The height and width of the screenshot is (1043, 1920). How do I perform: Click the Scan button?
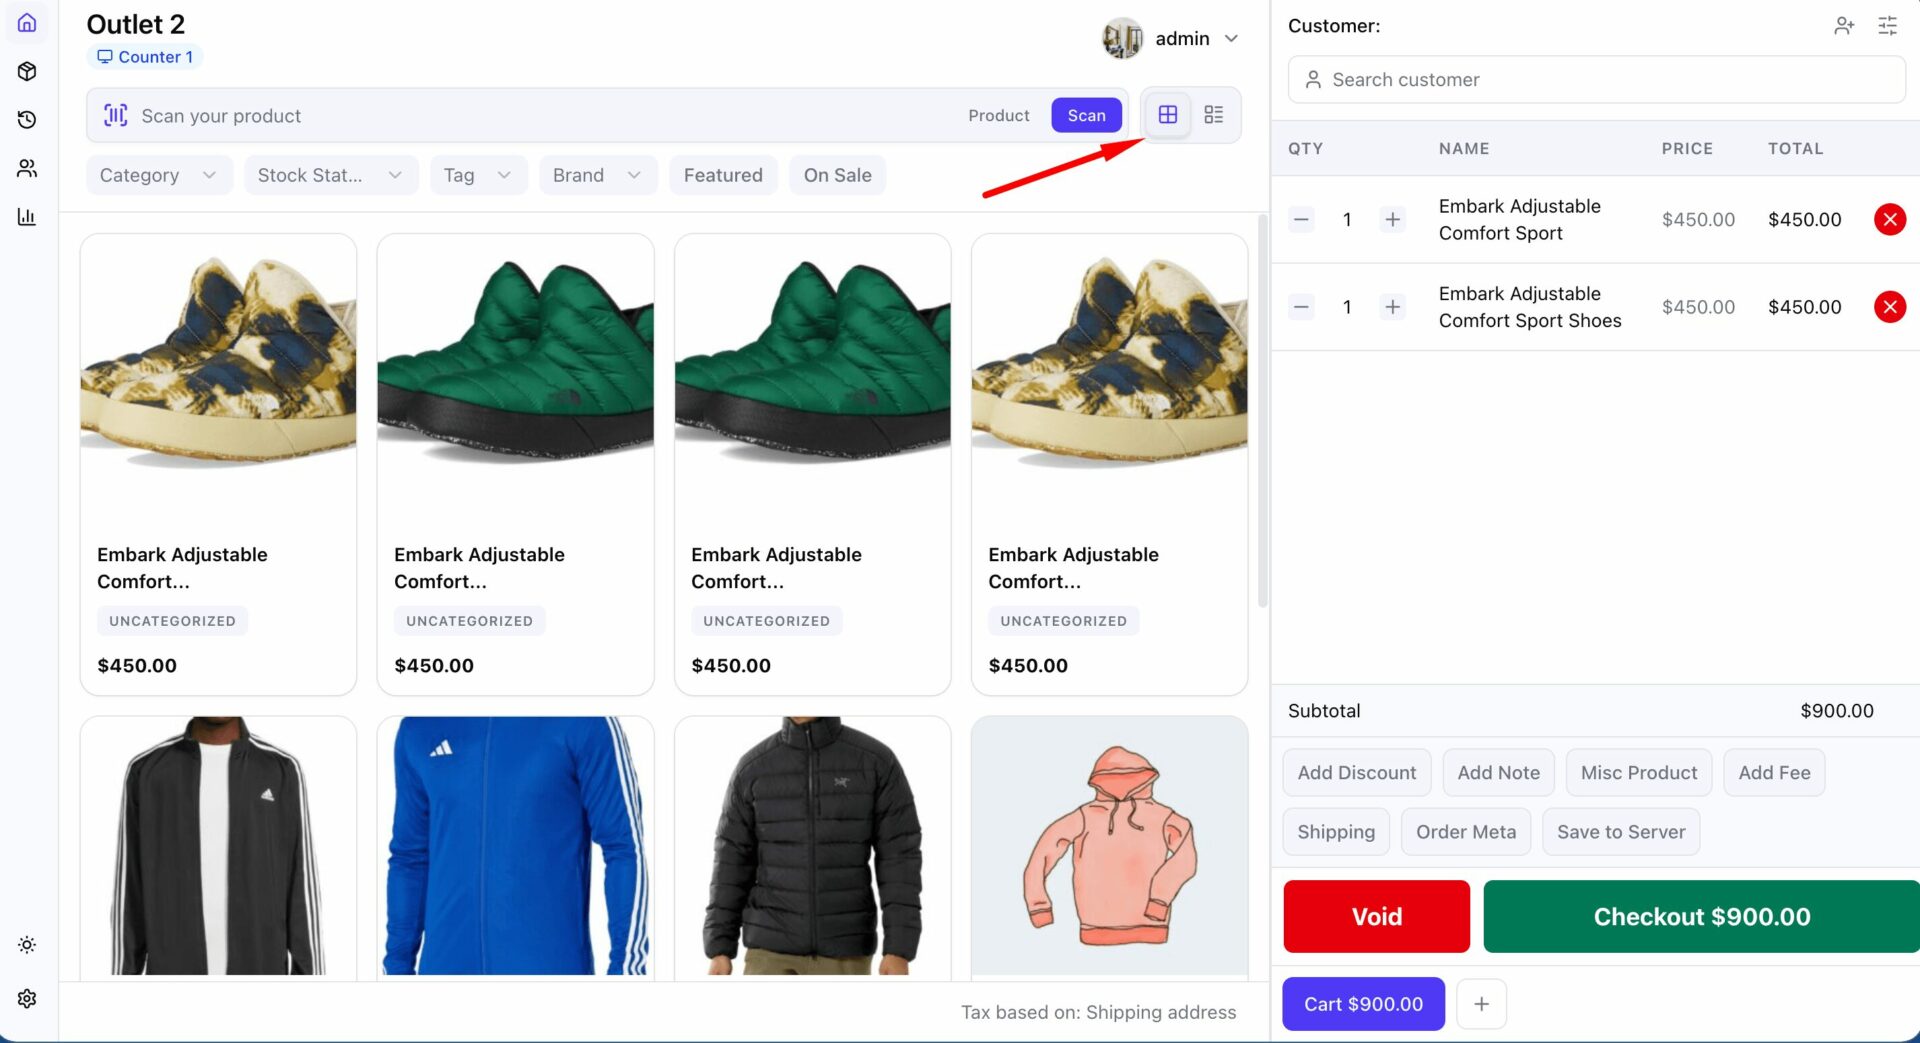tap(1086, 115)
